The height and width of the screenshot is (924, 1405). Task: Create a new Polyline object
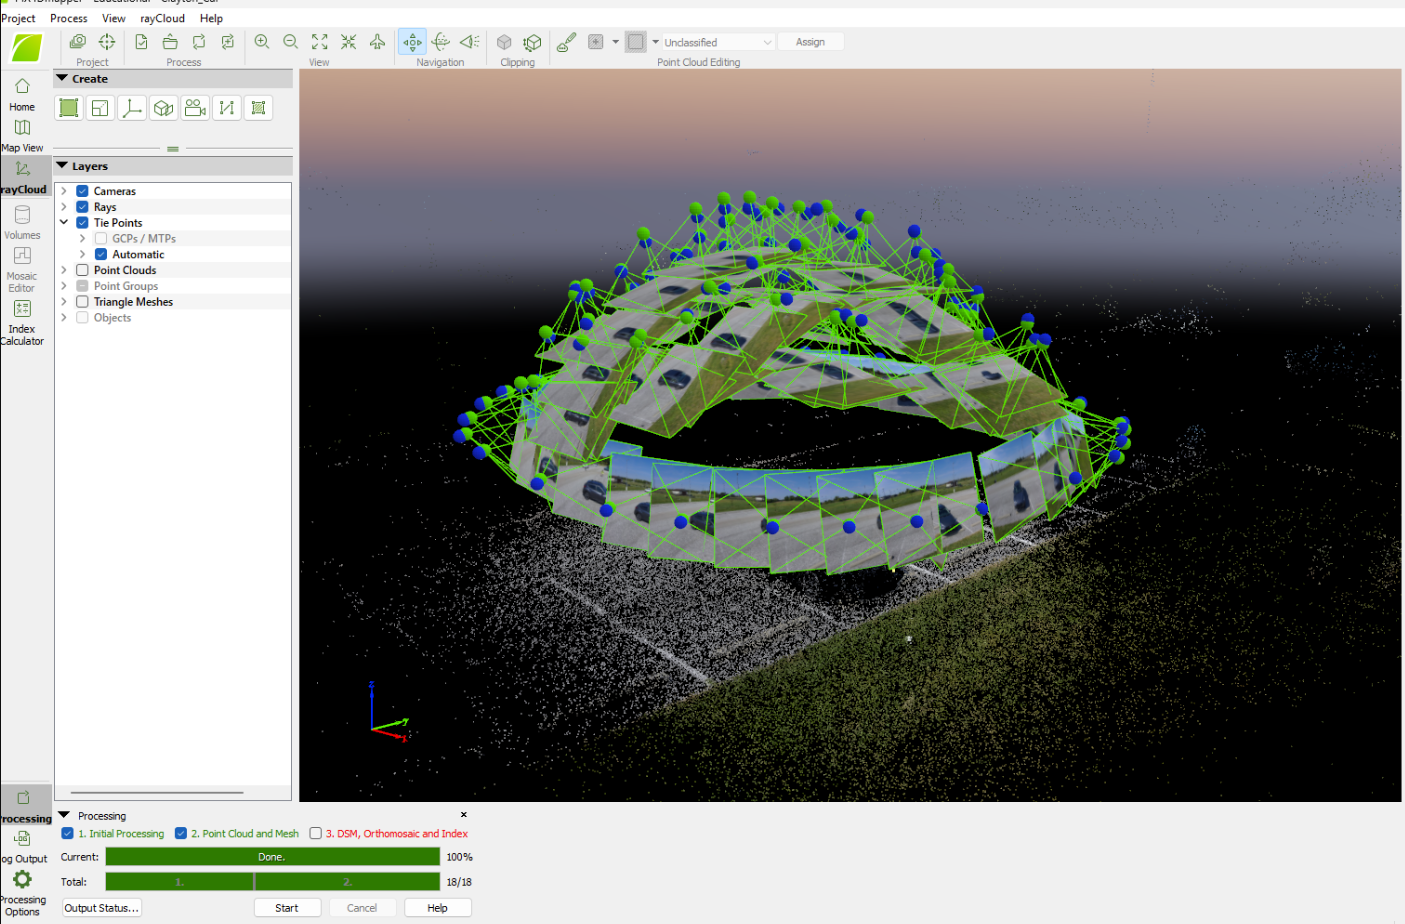(x=227, y=107)
